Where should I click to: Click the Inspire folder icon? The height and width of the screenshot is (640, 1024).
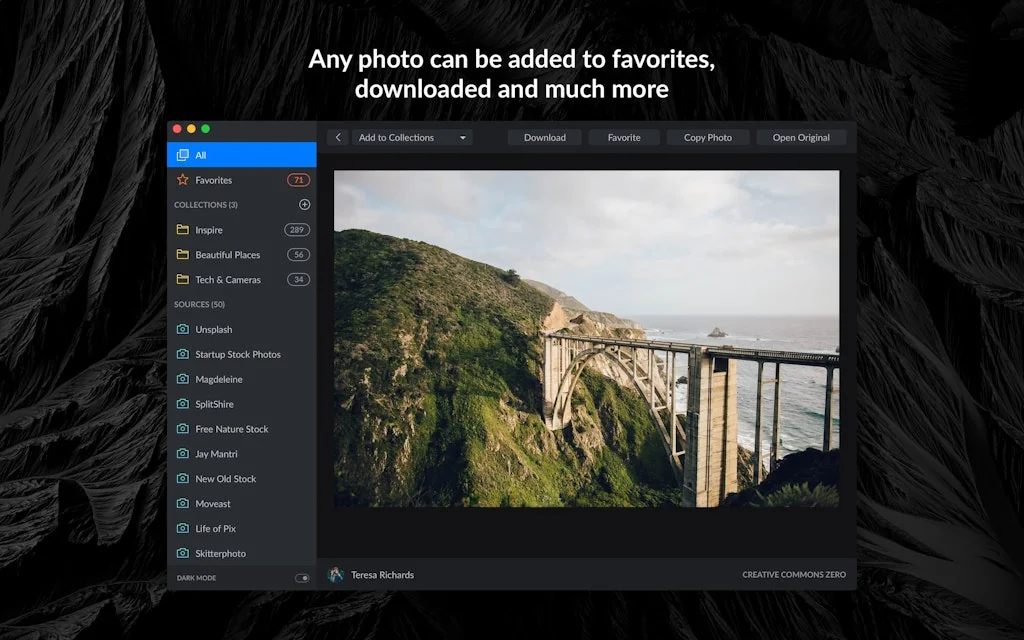(184, 229)
